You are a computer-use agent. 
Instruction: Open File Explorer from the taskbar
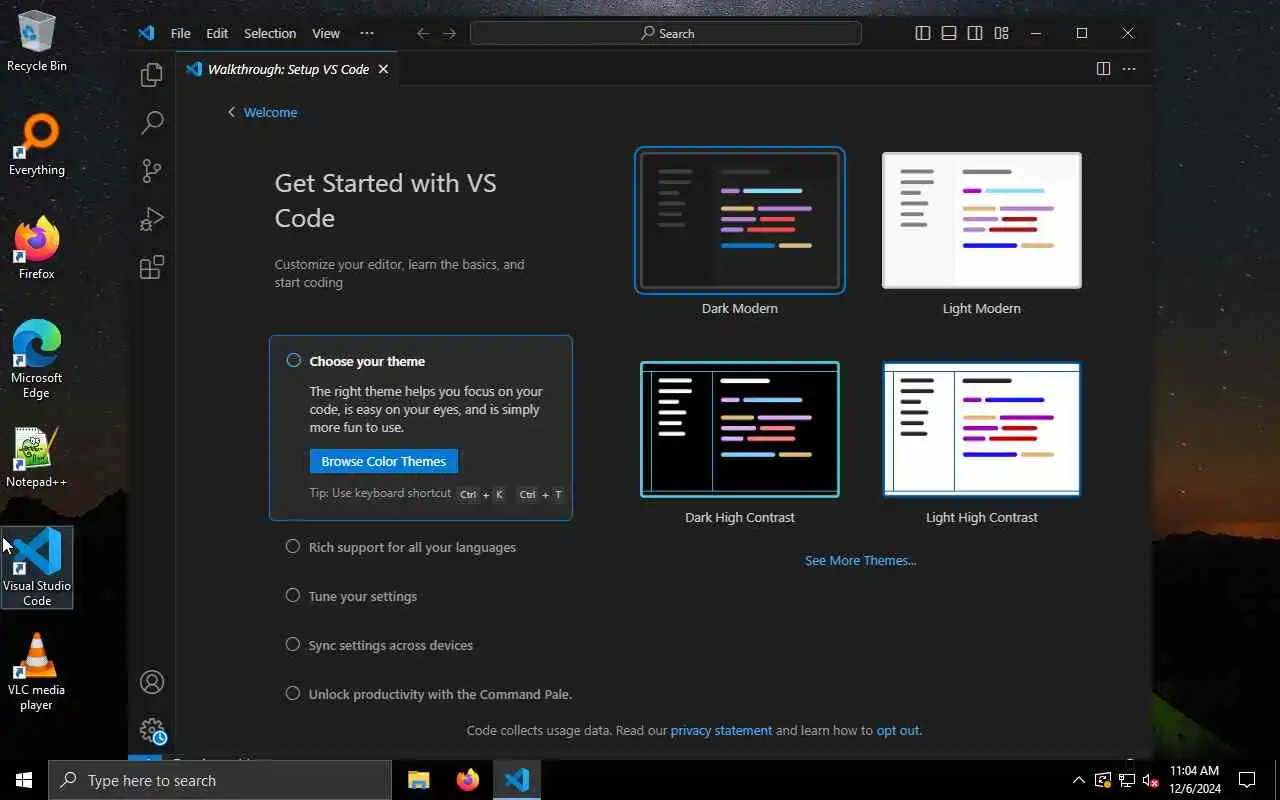(419, 780)
